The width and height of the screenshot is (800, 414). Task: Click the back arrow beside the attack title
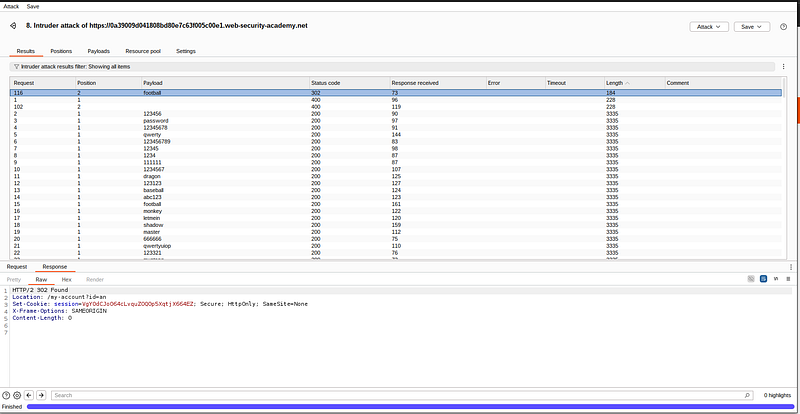coord(13,26)
